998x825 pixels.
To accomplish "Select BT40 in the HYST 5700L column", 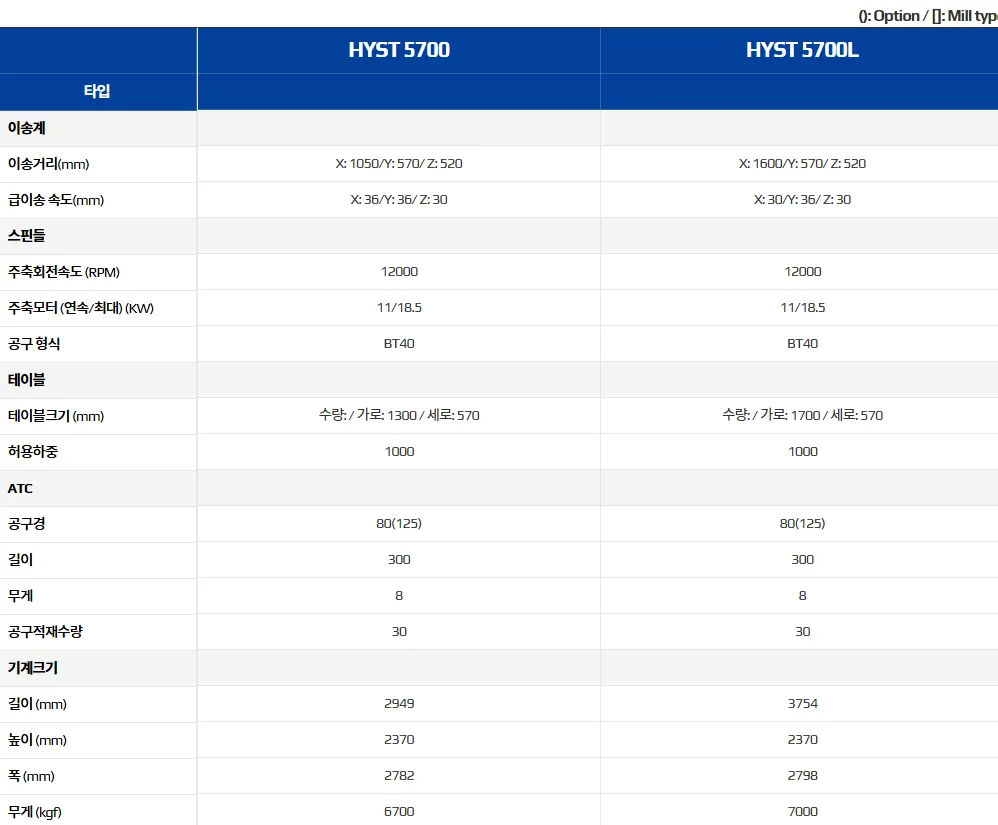I will pyautogui.click(x=803, y=344).
